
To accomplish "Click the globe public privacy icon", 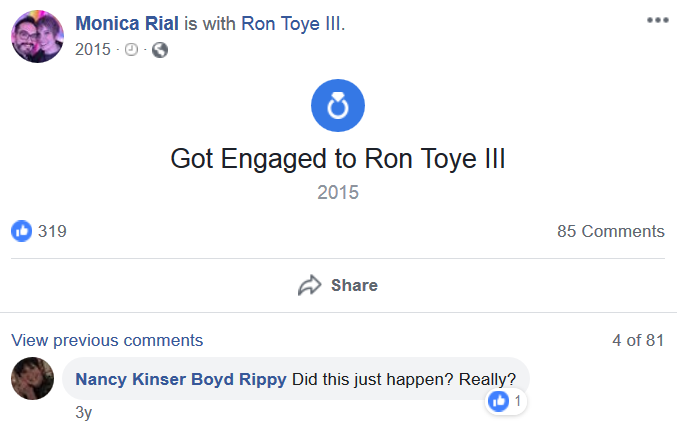I will tap(160, 50).
